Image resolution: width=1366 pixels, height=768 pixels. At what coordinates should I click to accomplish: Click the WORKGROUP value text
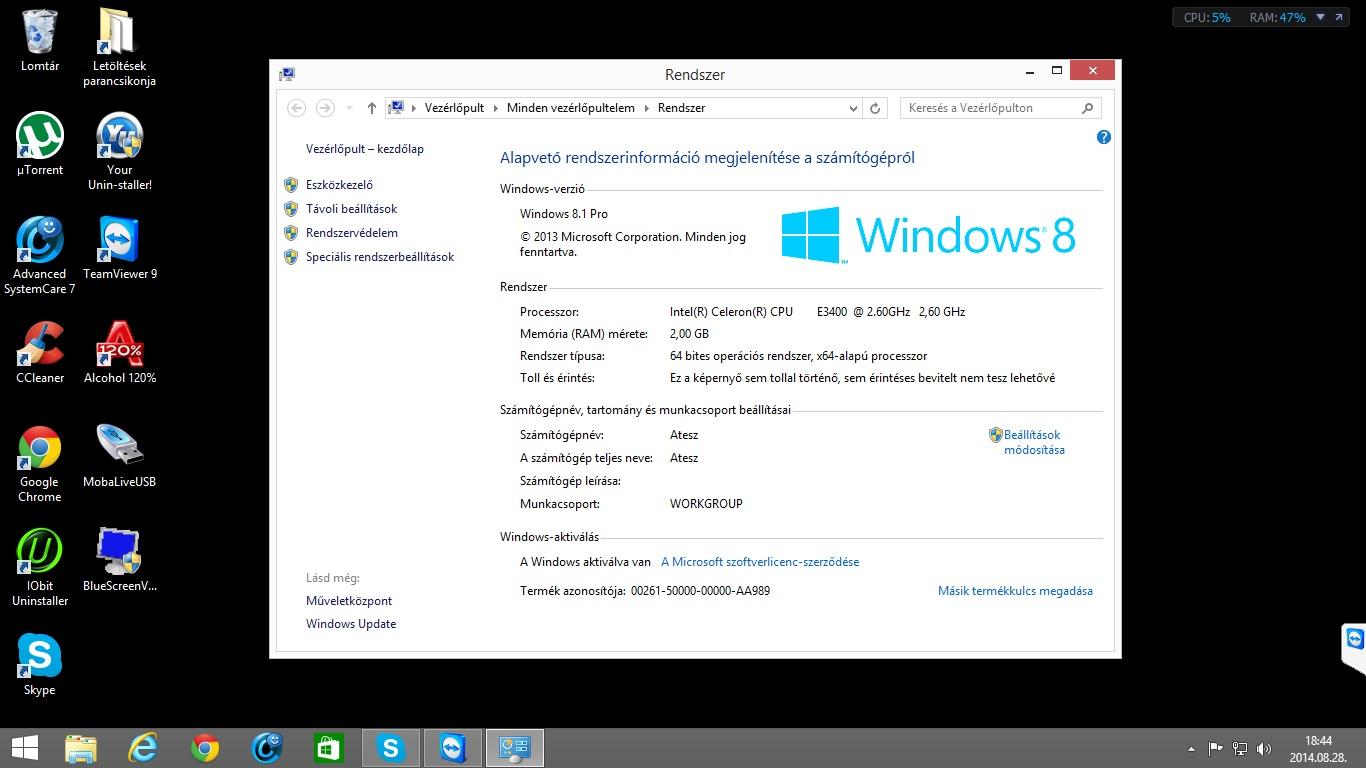tap(706, 504)
